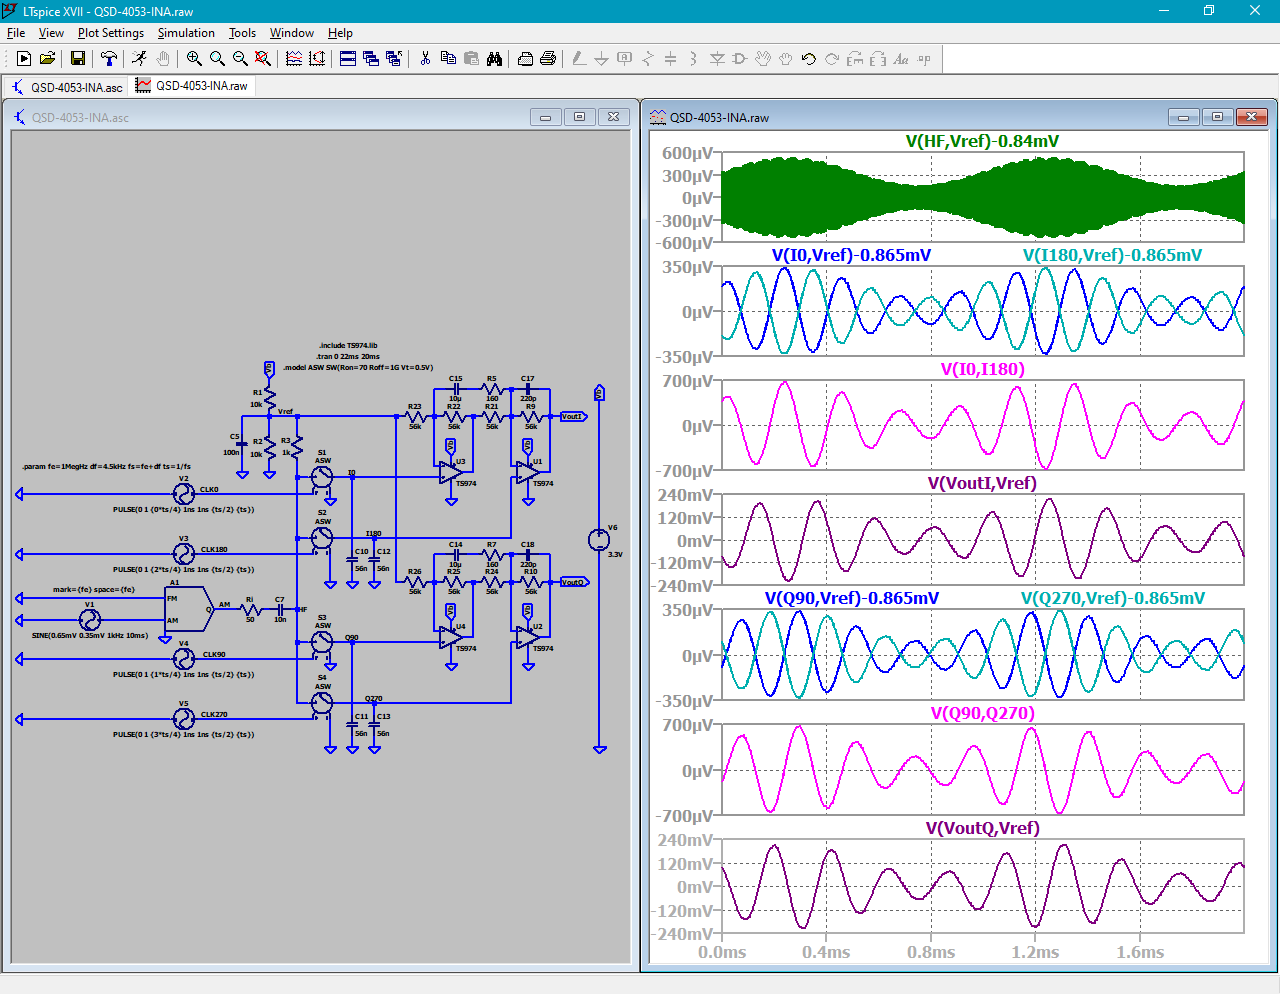Open the Simulation menu
The height and width of the screenshot is (994, 1280).
pyautogui.click(x=186, y=33)
